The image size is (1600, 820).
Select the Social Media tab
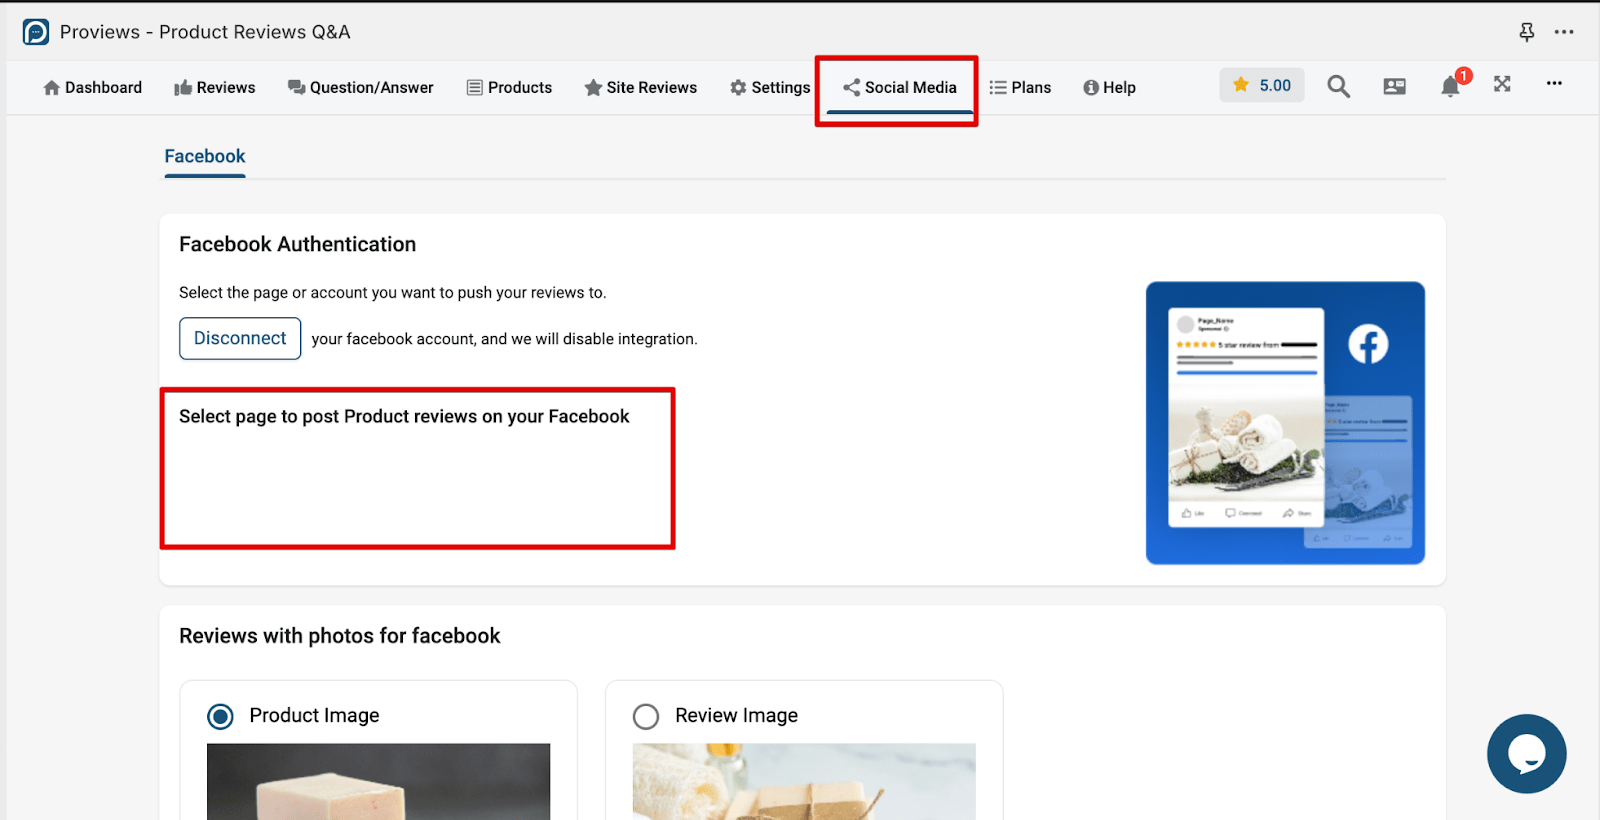(x=899, y=87)
